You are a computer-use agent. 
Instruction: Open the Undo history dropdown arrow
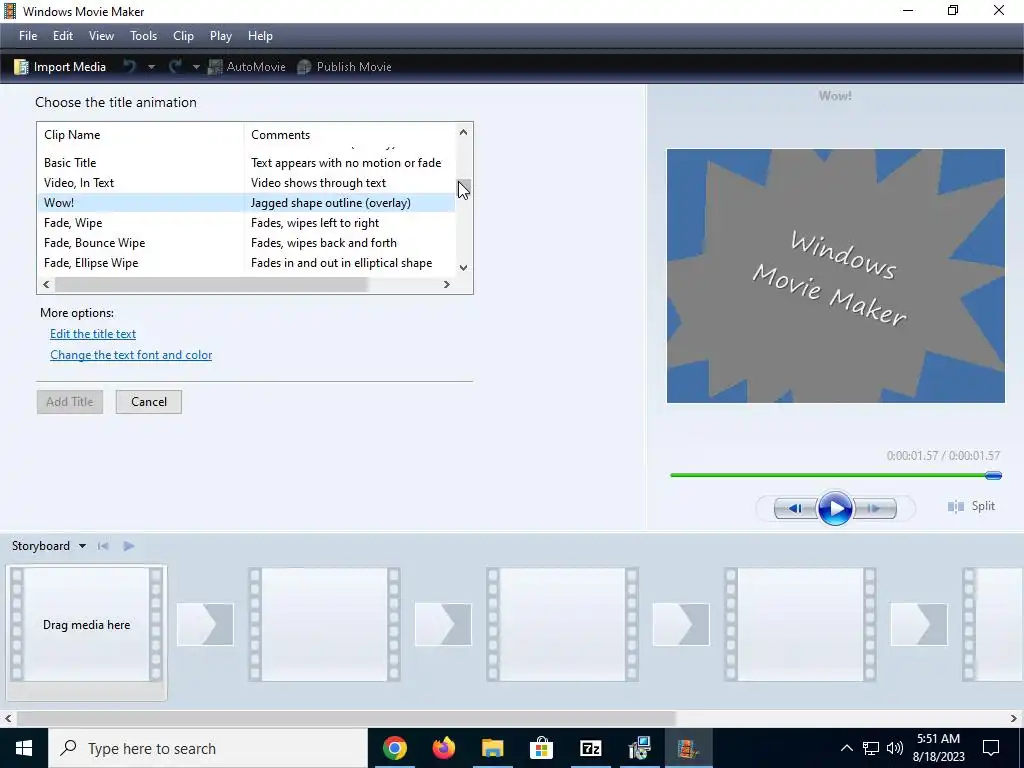click(152, 67)
